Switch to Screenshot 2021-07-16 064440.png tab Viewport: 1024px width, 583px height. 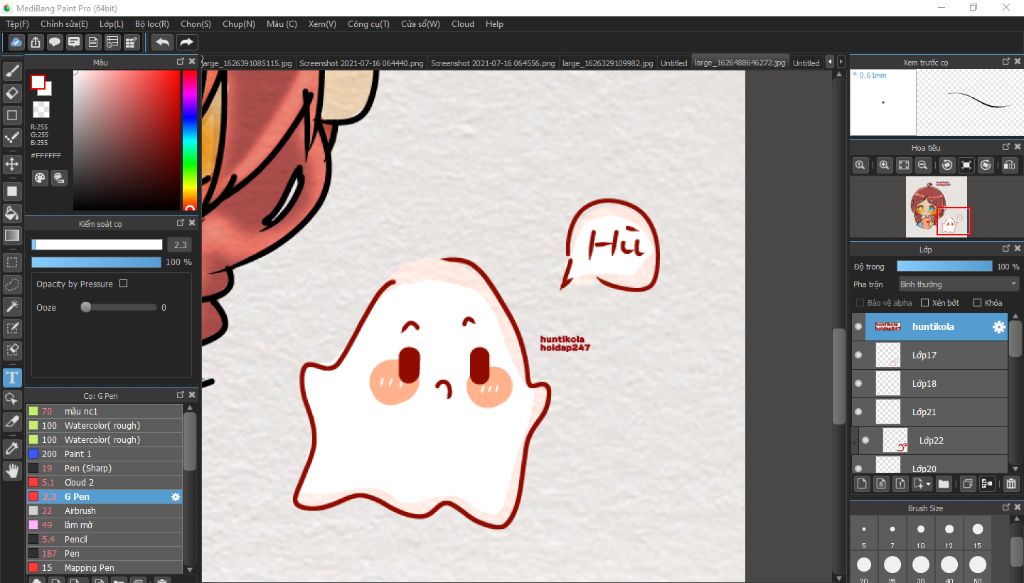pyautogui.click(x=361, y=63)
